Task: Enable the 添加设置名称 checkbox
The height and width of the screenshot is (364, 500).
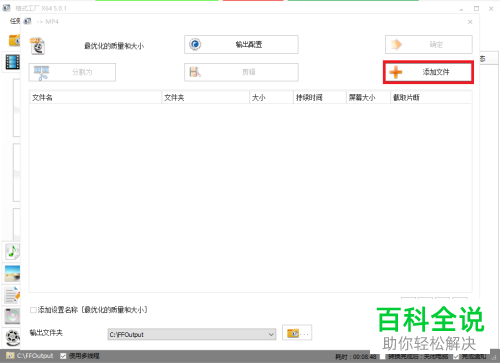Action: pyautogui.click(x=33, y=310)
